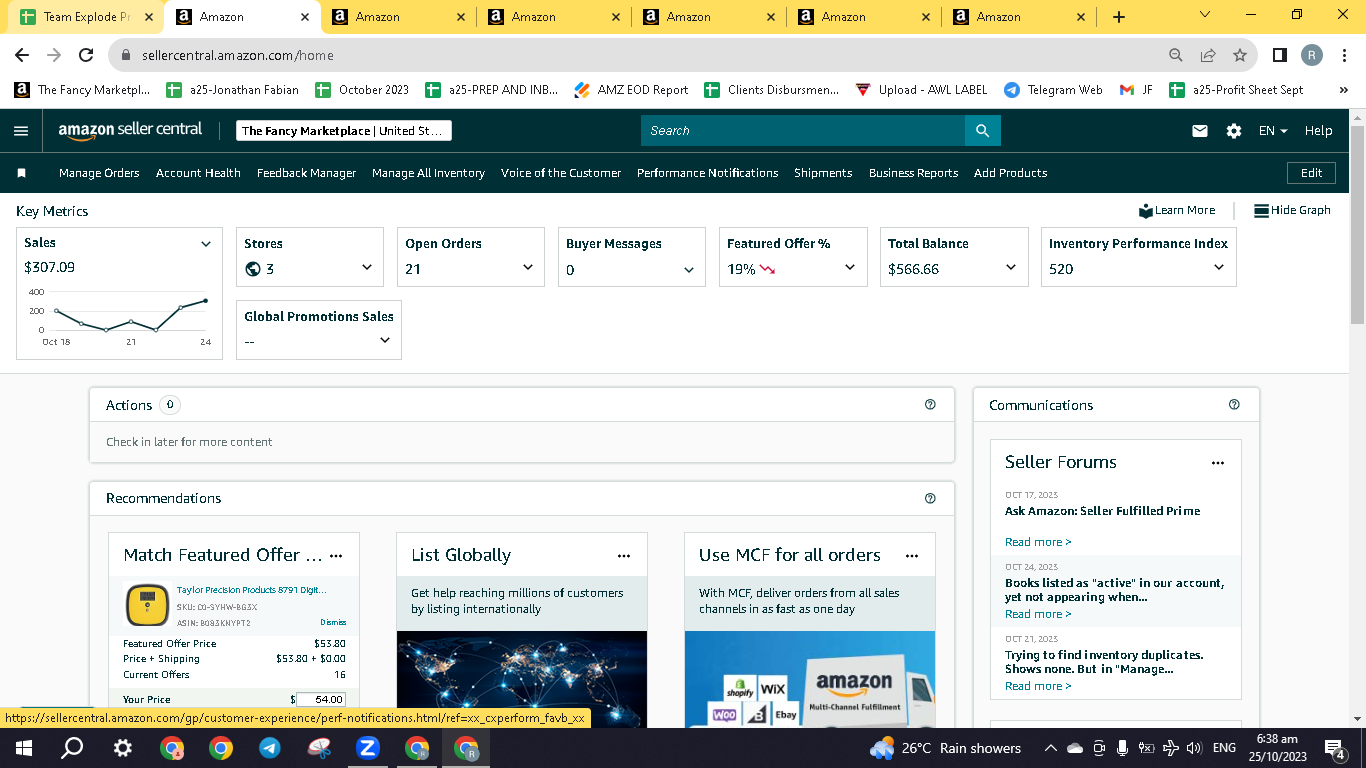Expand the Featured Offer % dropdown
Screen dimensions: 1366x768
[850, 268]
